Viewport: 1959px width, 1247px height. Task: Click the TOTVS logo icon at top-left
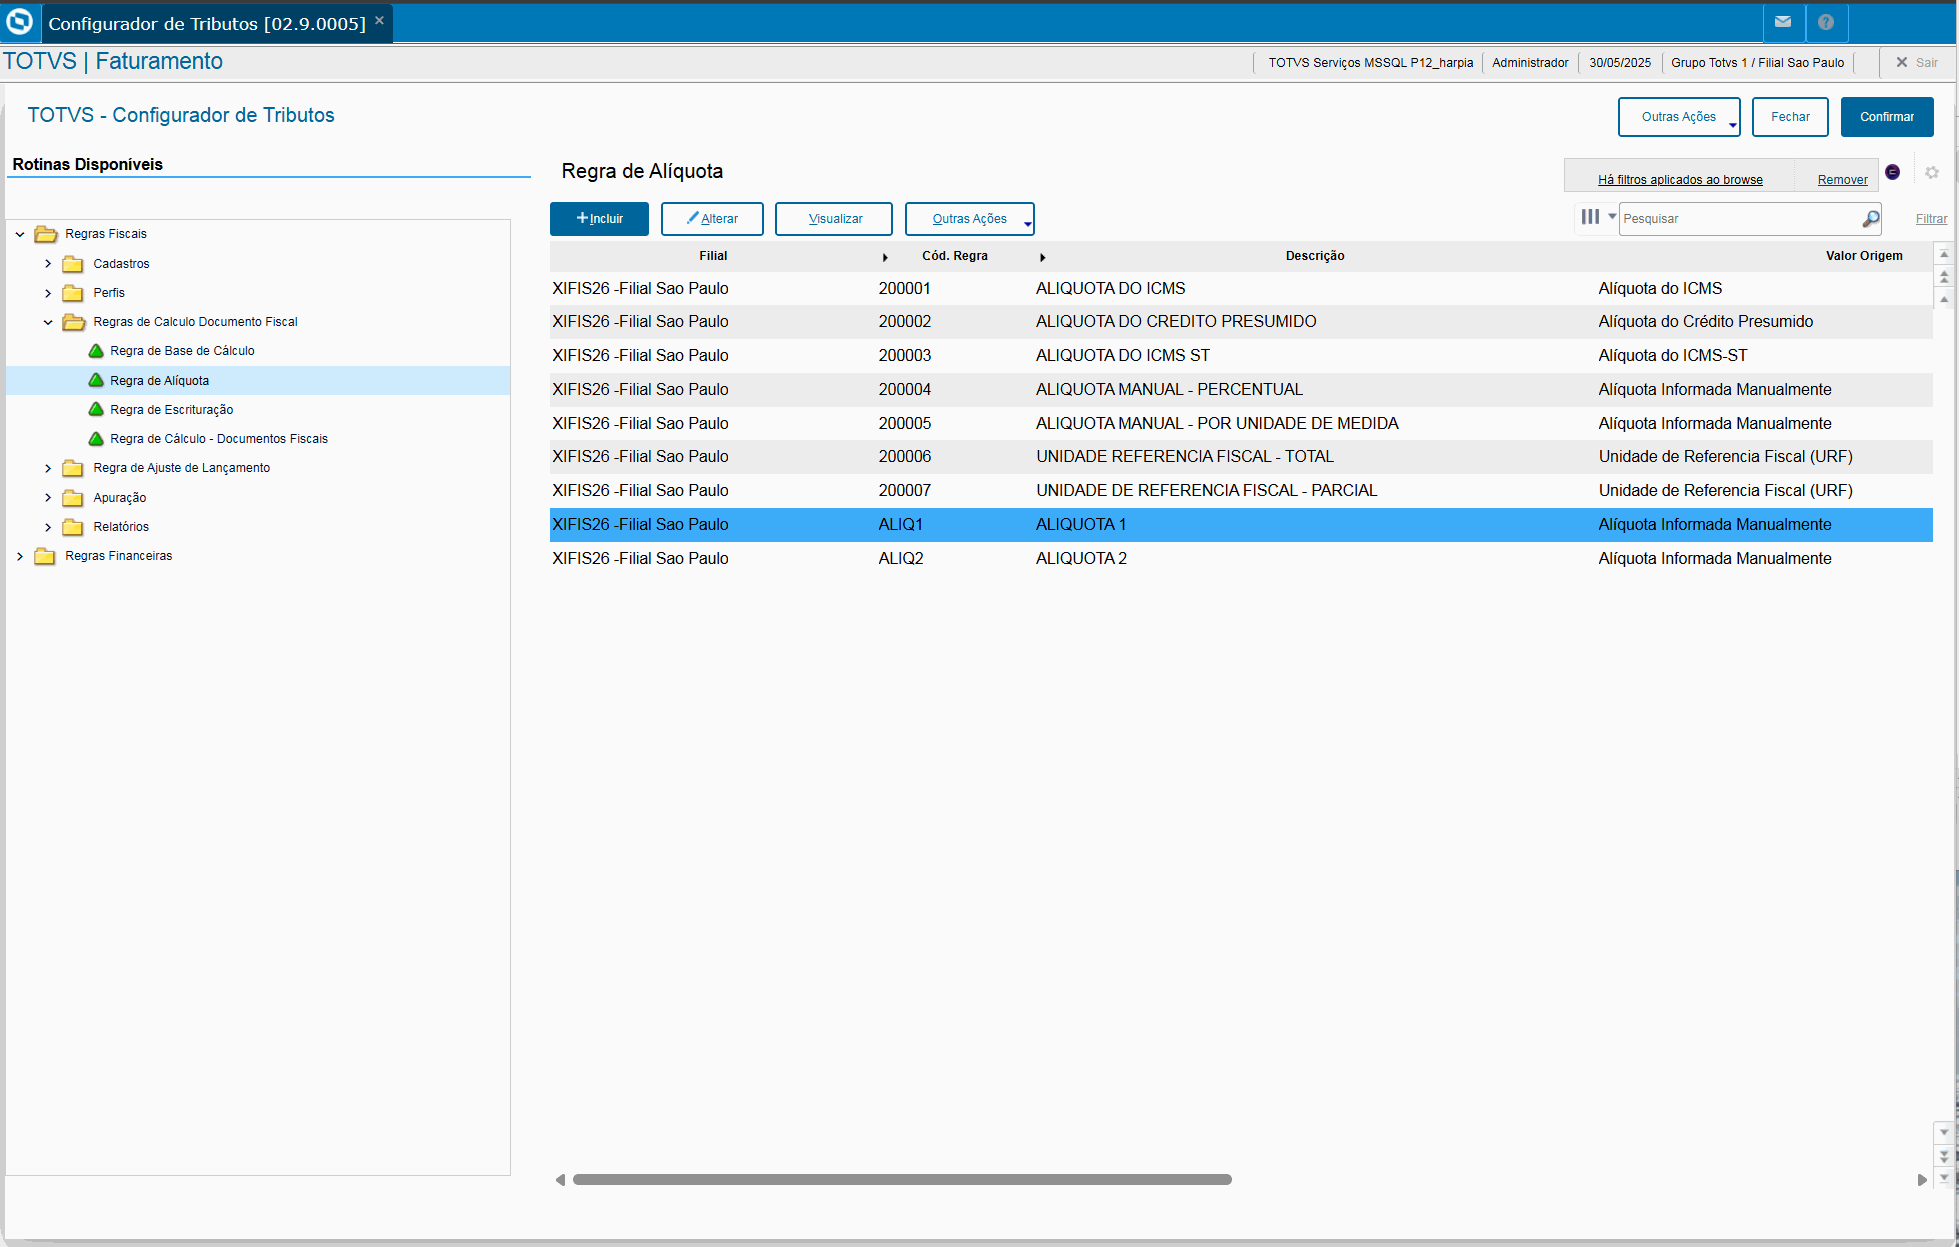tap(19, 22)
